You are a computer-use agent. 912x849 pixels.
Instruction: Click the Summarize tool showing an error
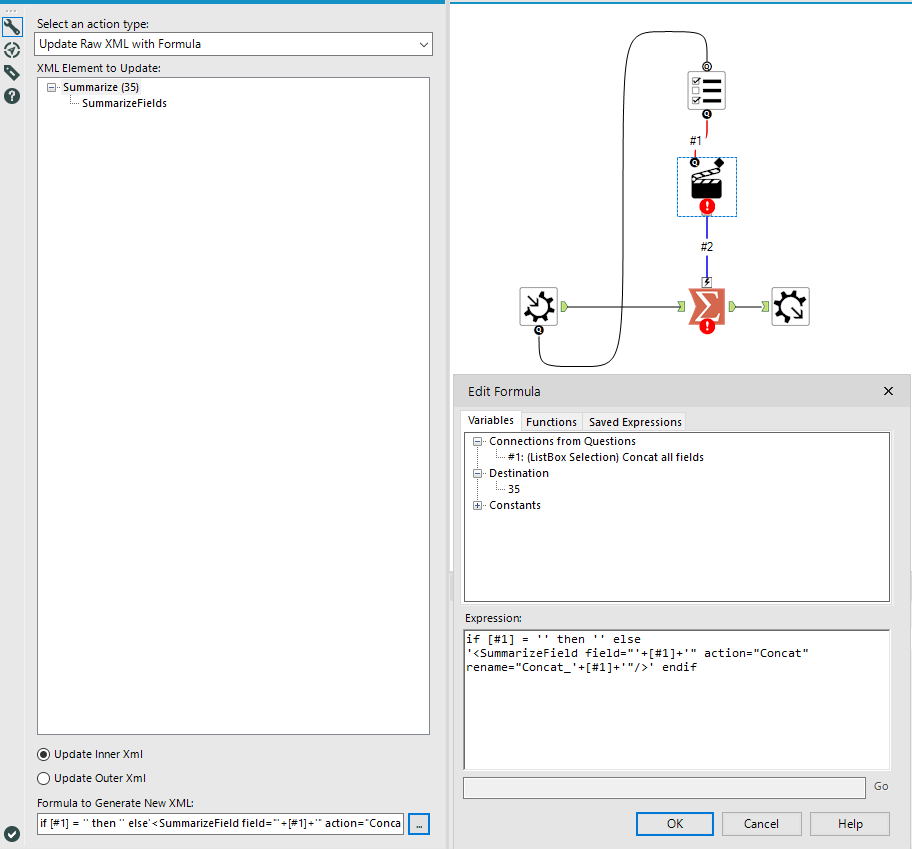click(707, 307)
